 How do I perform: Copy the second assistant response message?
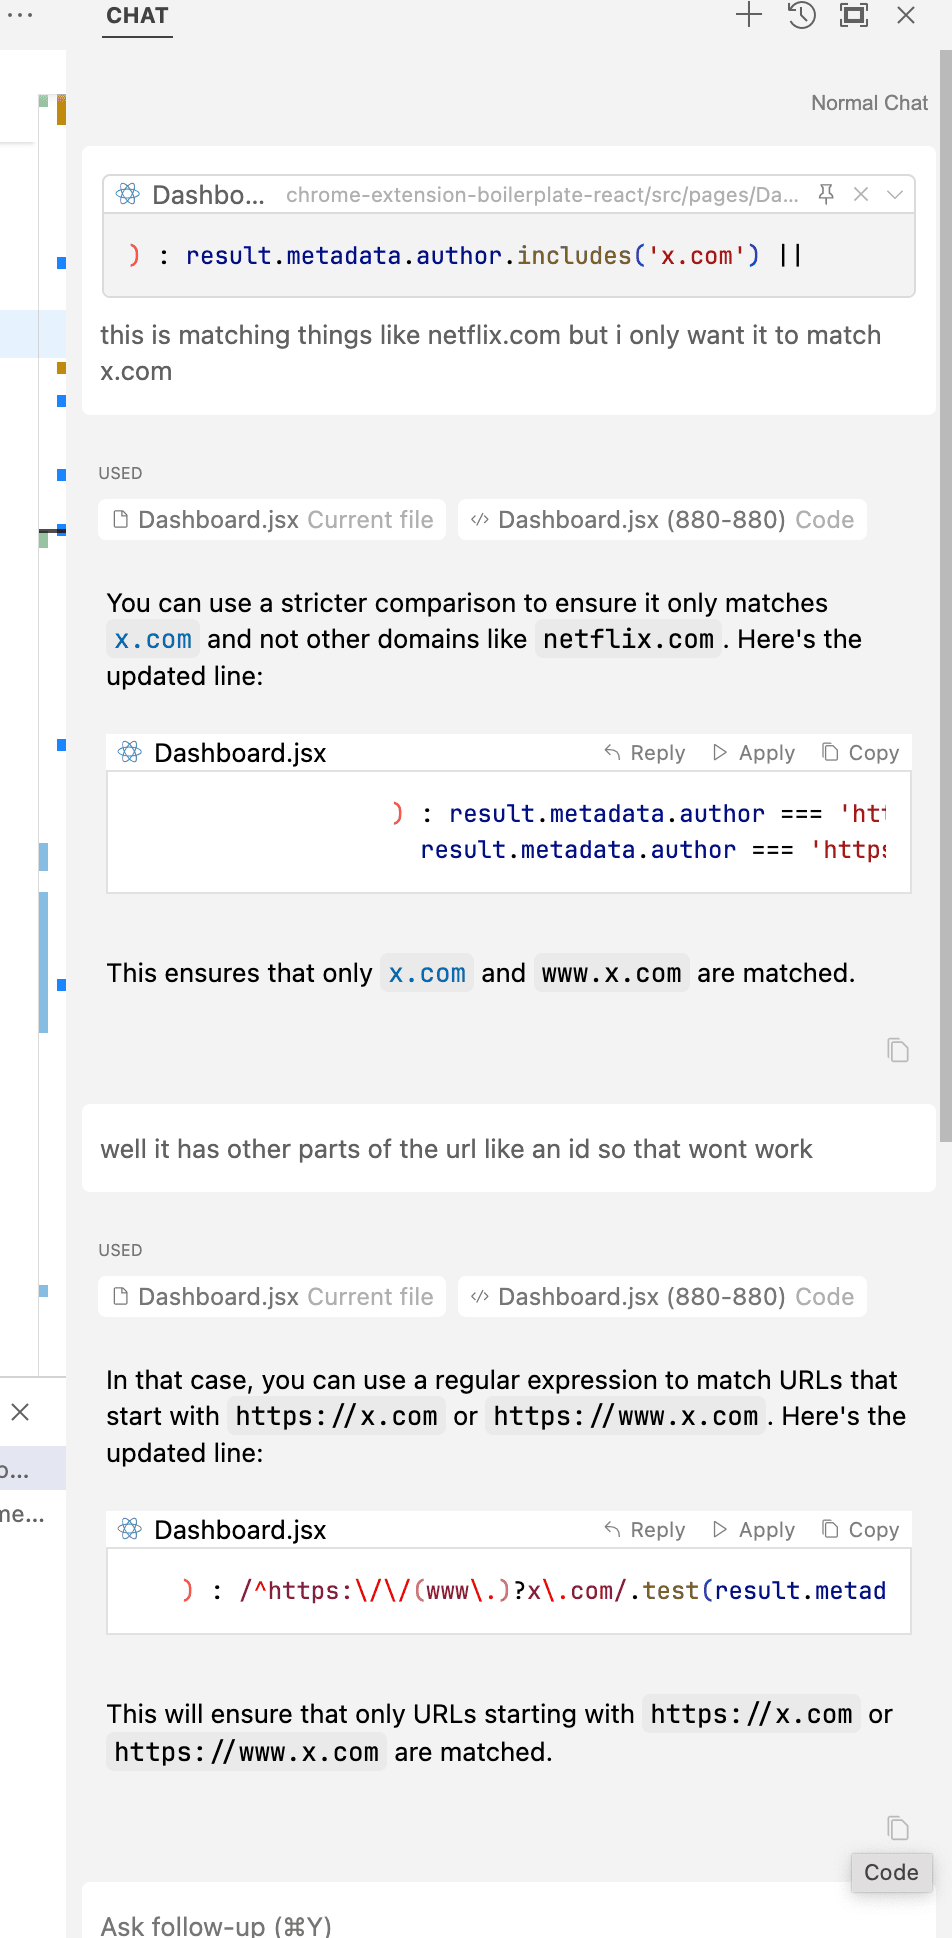click(x=897, y=1828)
